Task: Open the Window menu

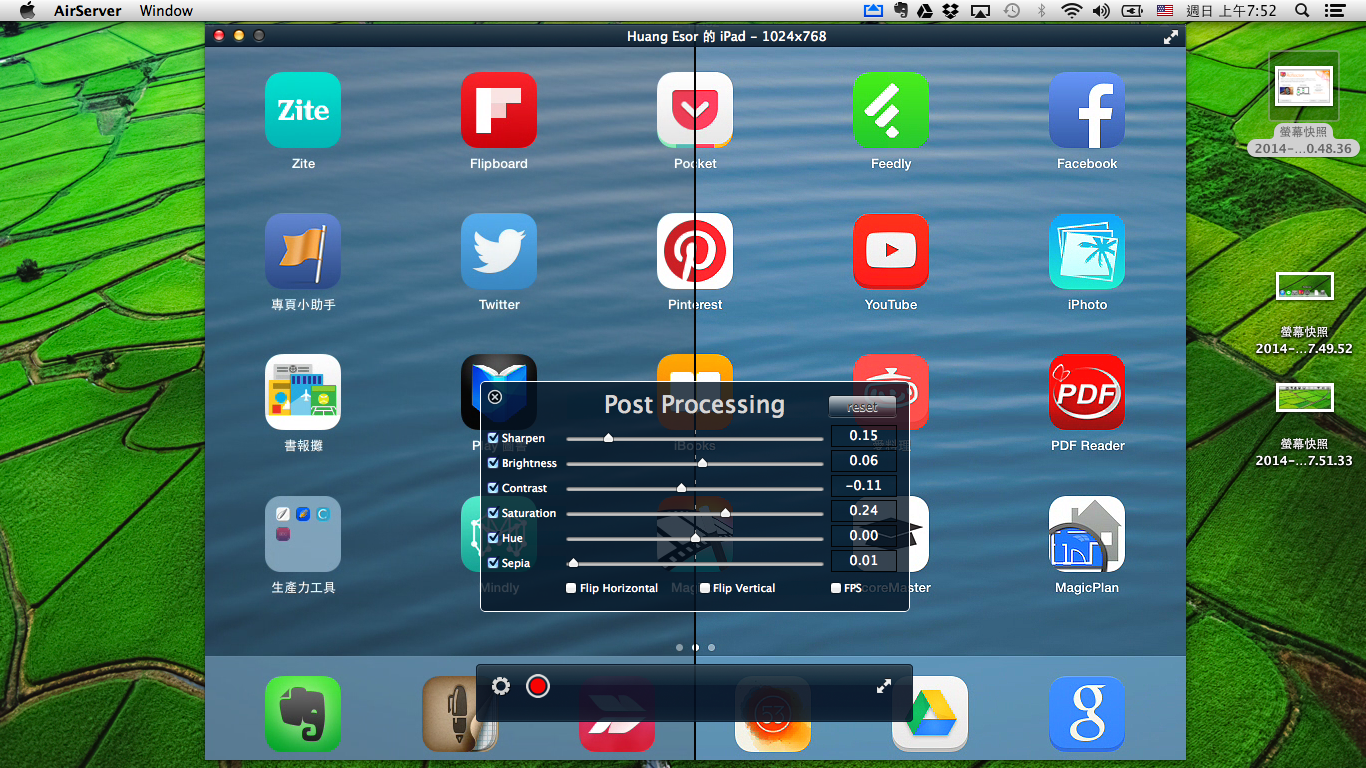Action: point(166,11)
